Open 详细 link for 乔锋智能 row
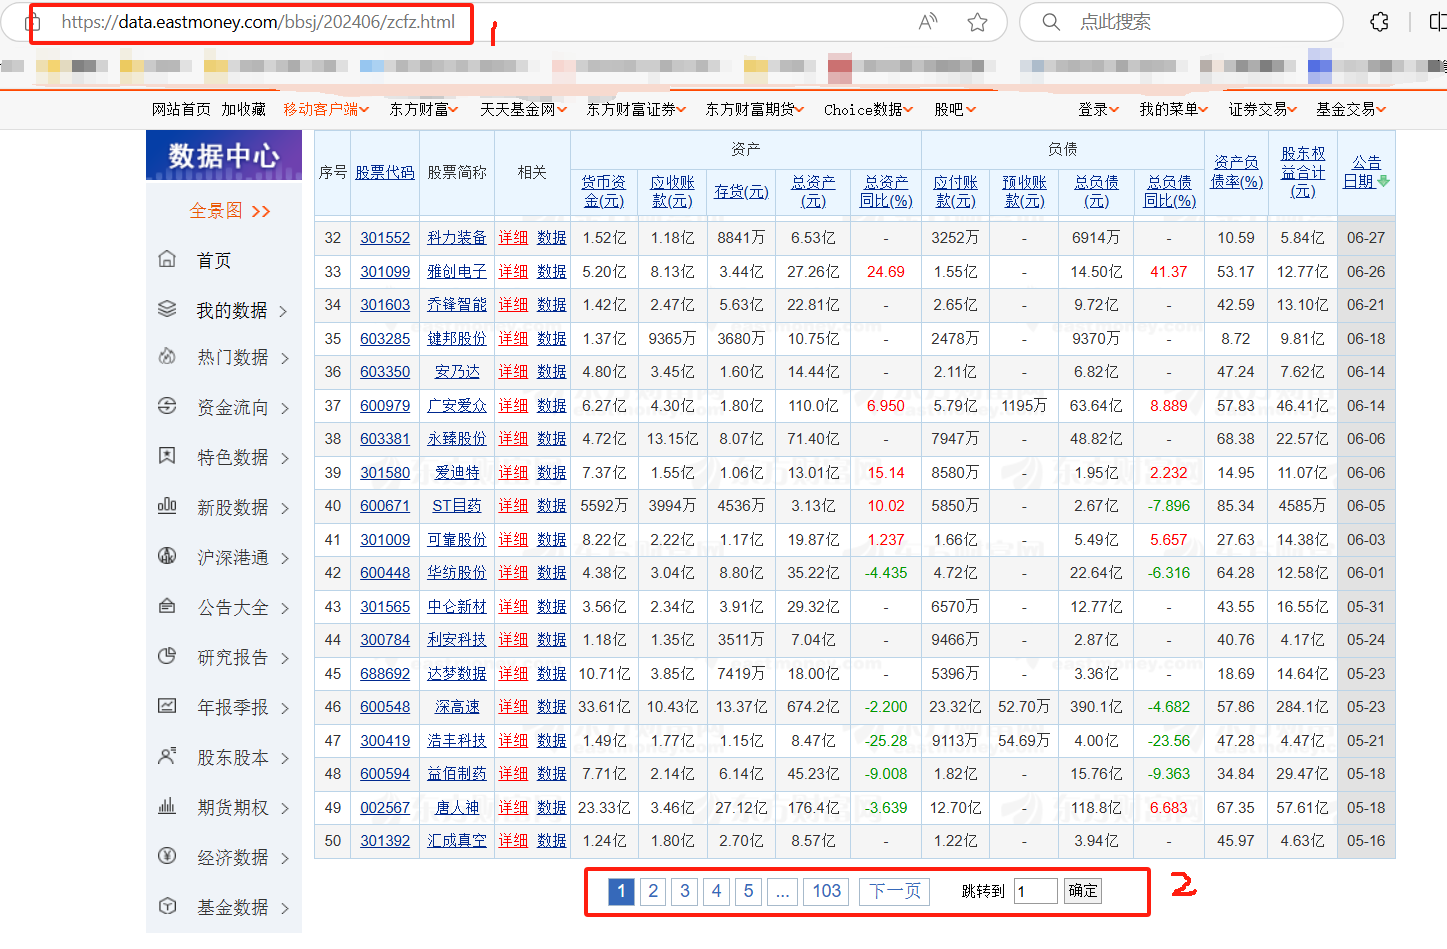 [x=513, y=305]
